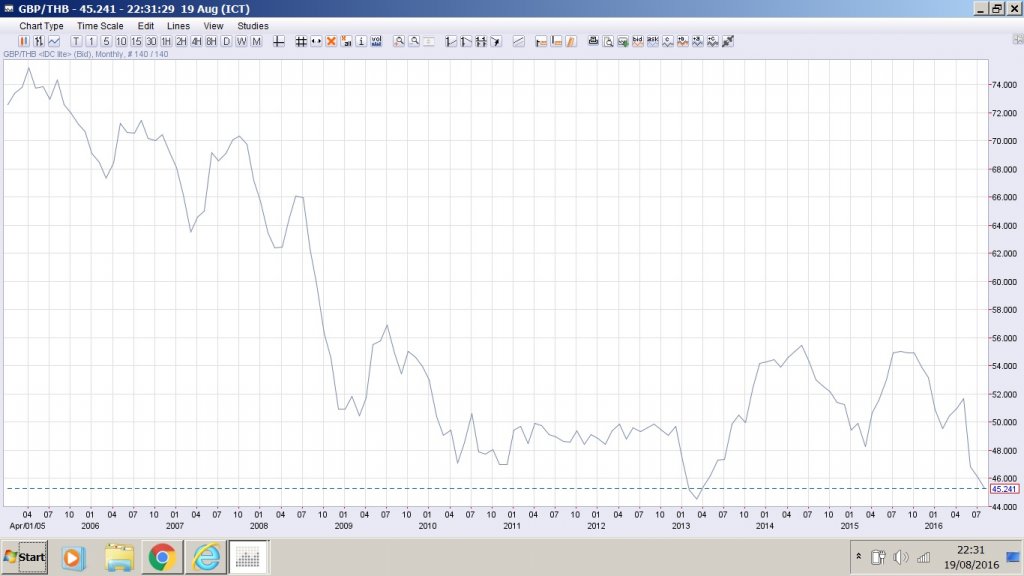Image resolution: width=1024 pixels, height=576 pixels.
Task: Activate the crosshair cursor tool
Action: coord(279,41)
